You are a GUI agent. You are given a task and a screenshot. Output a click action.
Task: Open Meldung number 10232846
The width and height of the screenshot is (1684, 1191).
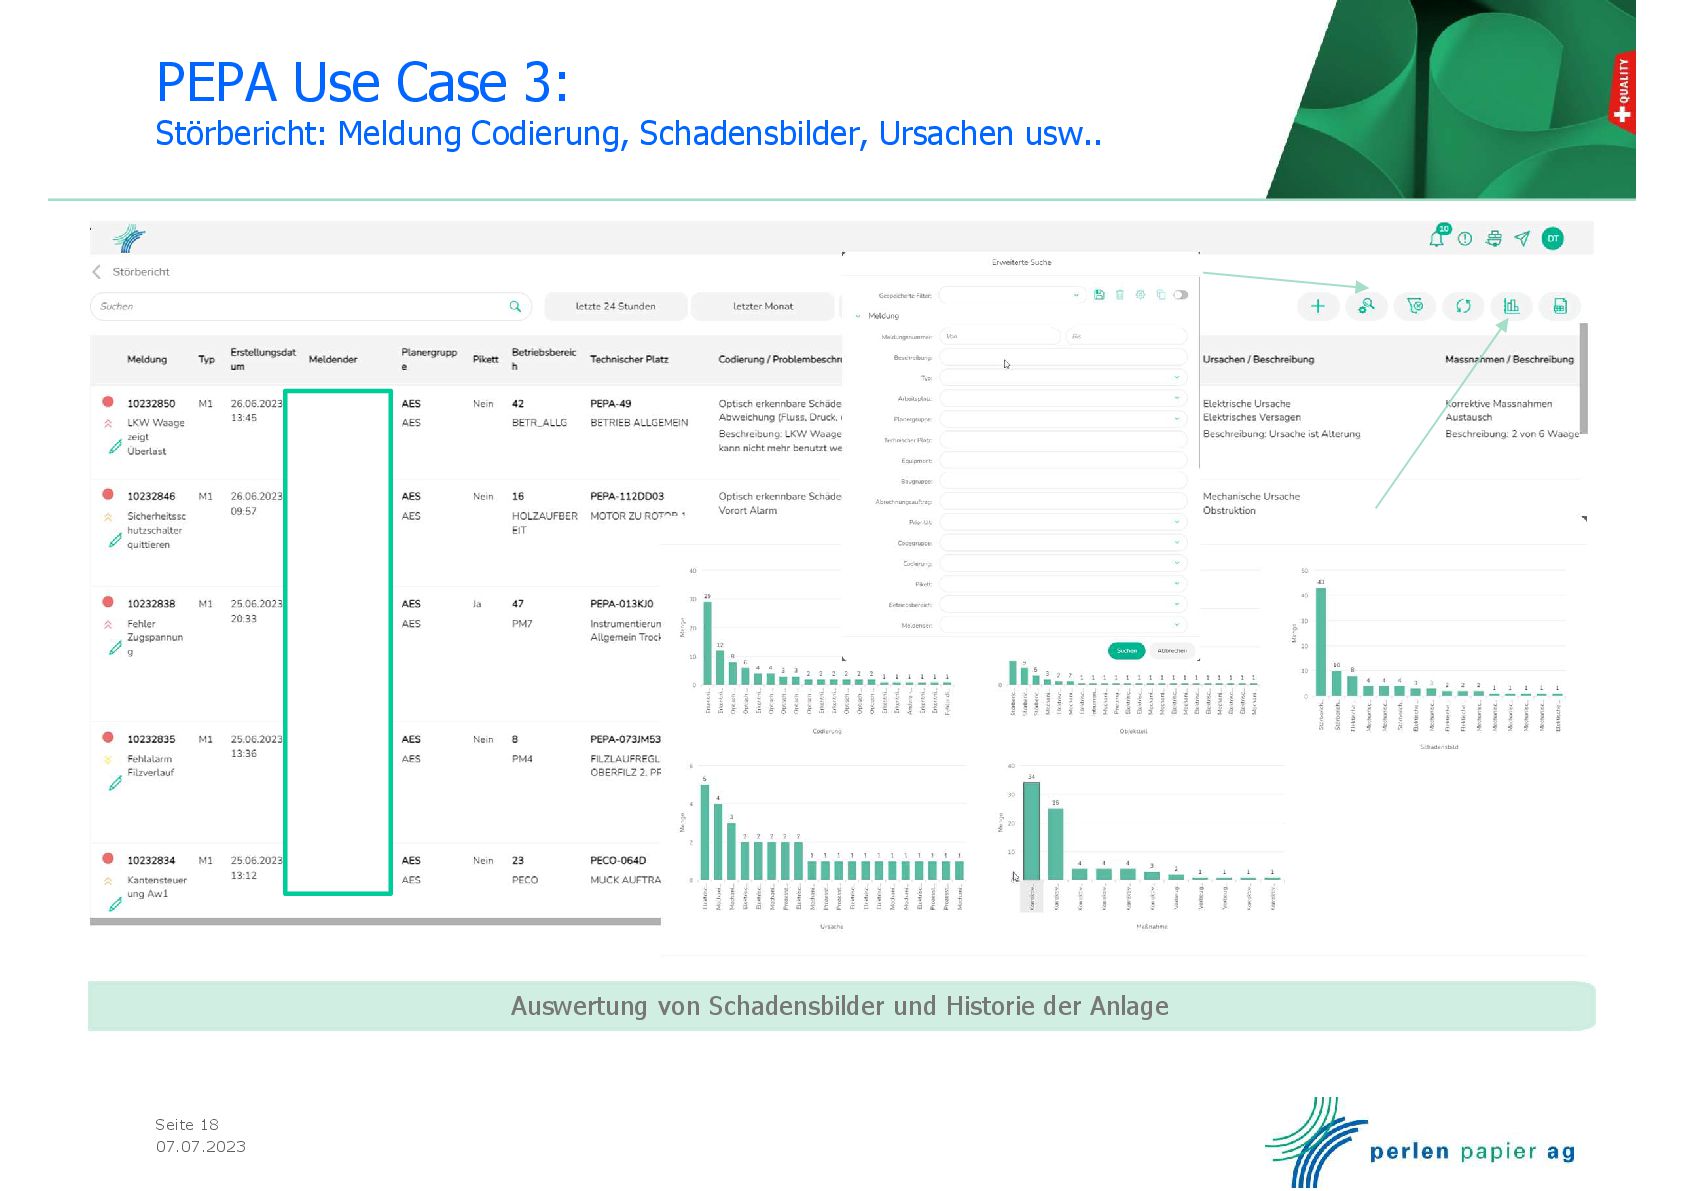(151, 497)
